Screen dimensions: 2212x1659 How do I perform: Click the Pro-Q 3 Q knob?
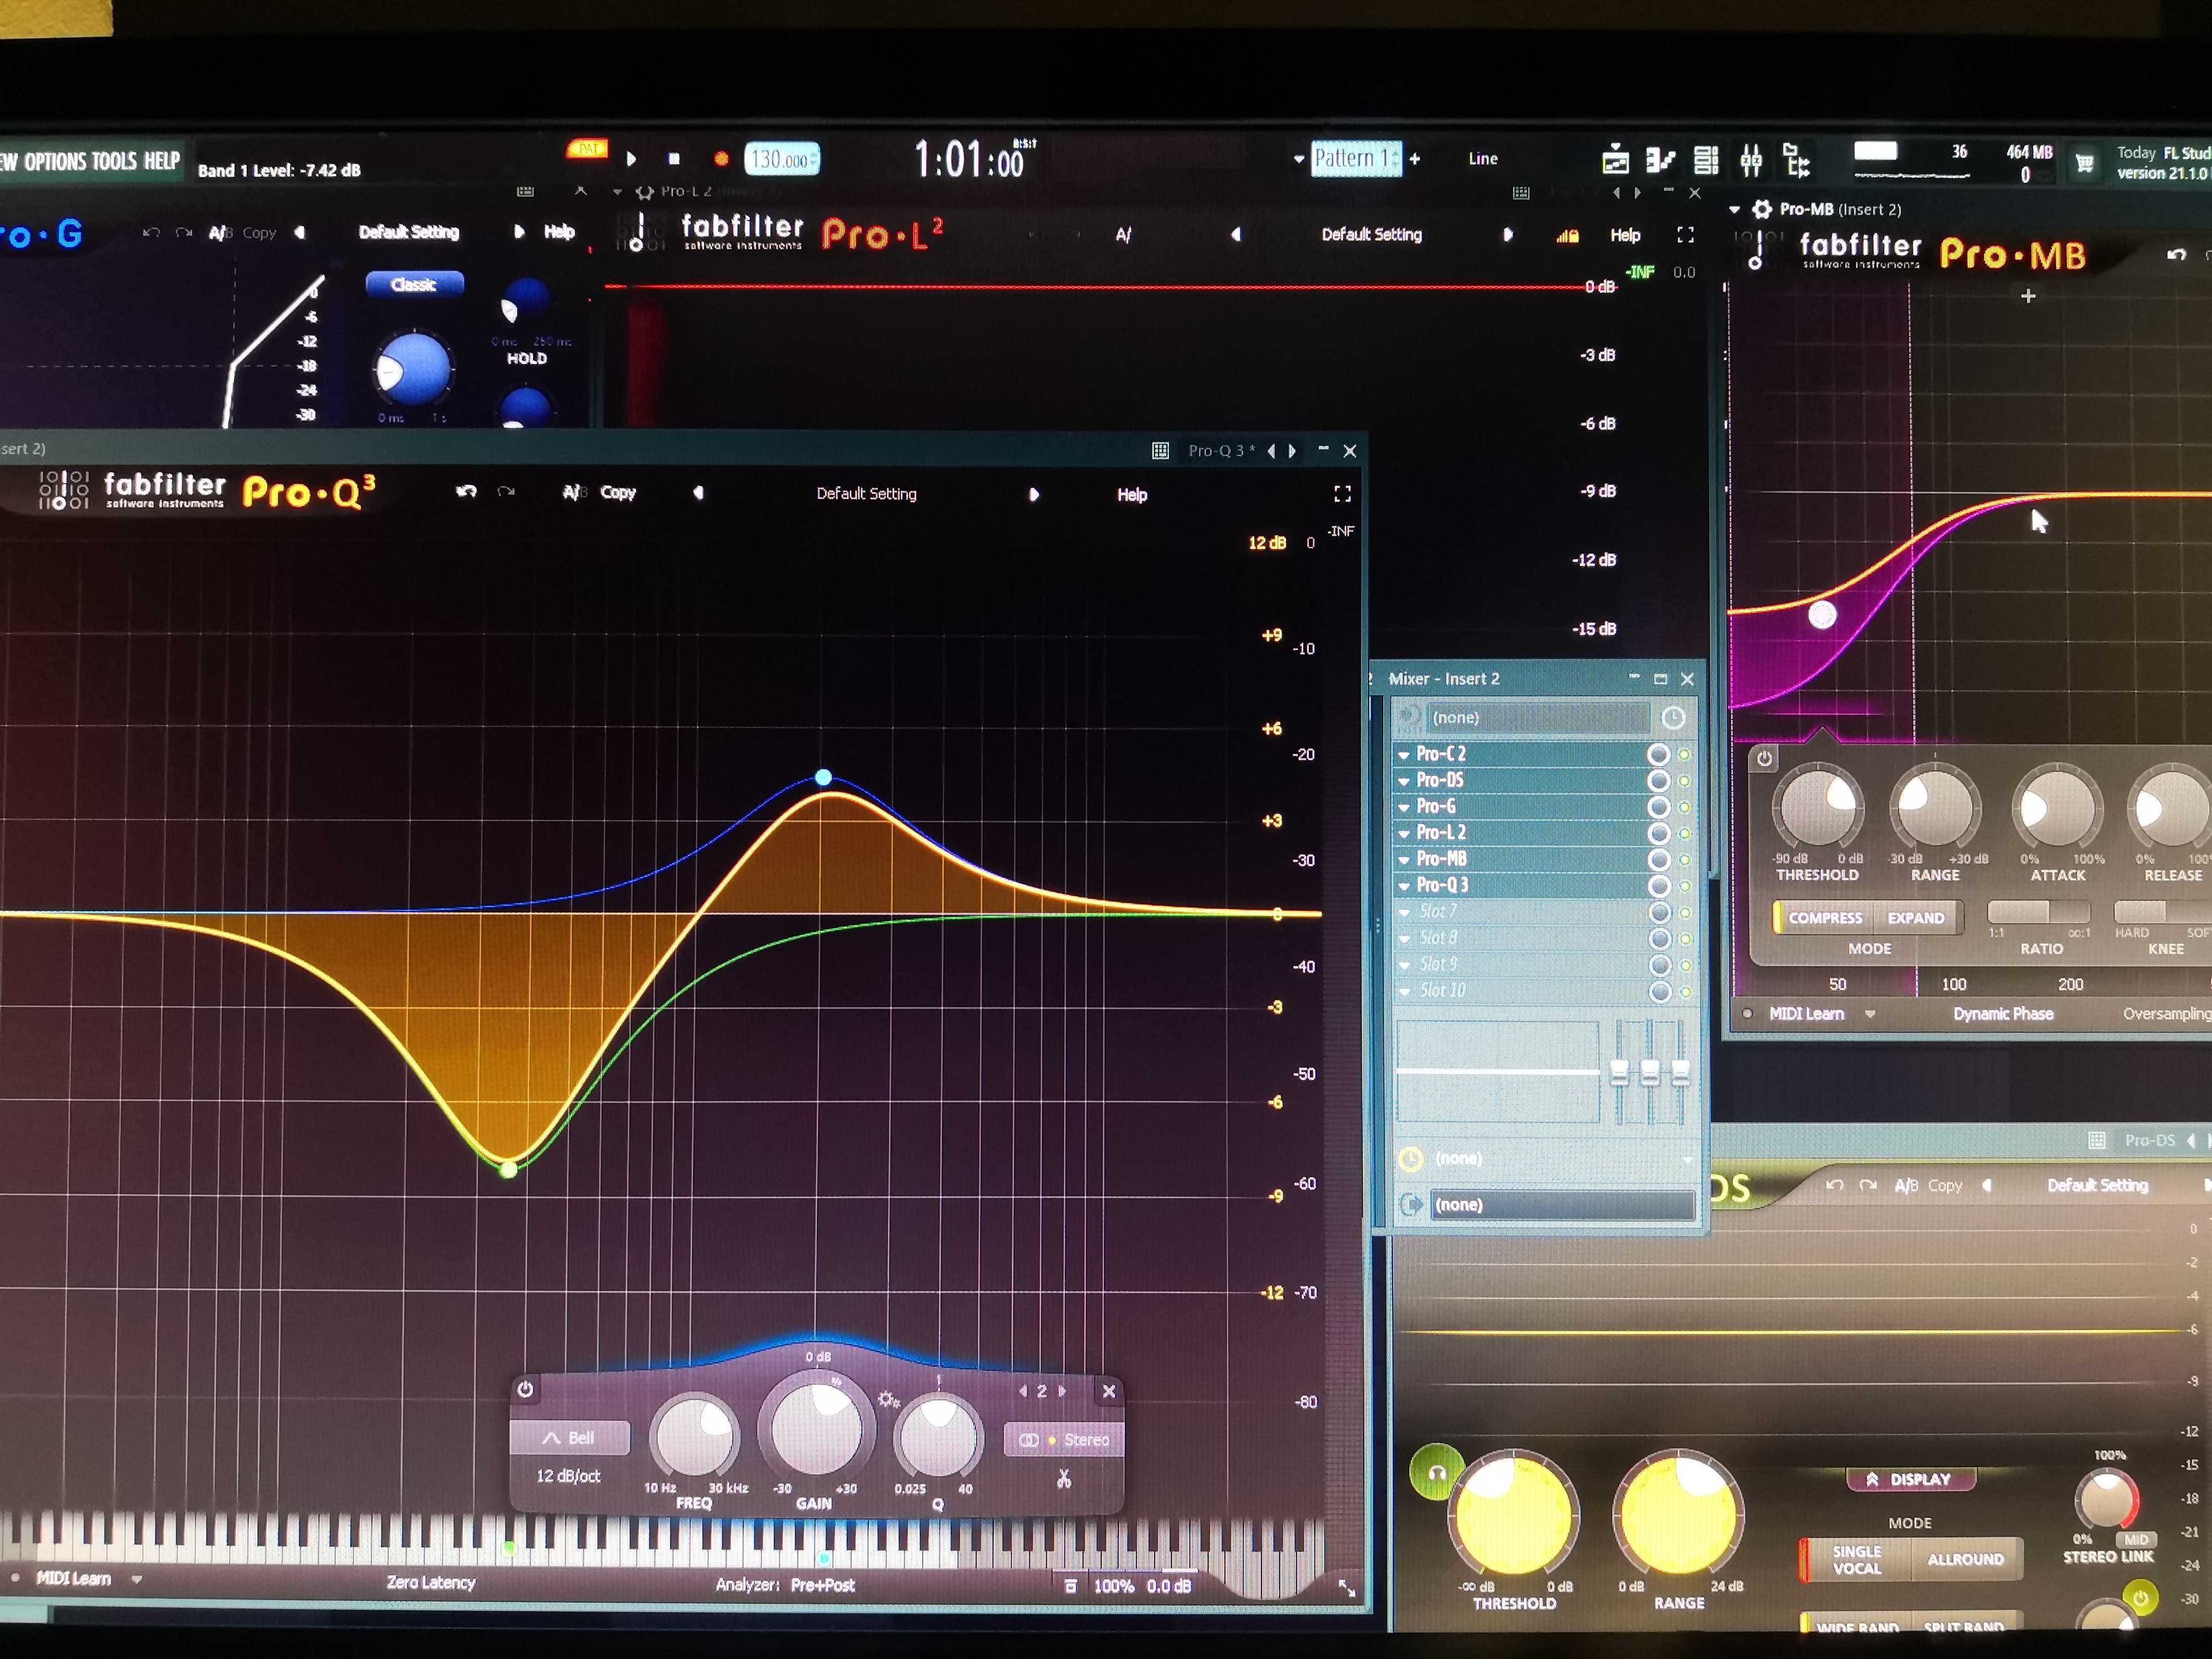[938, 1438]
